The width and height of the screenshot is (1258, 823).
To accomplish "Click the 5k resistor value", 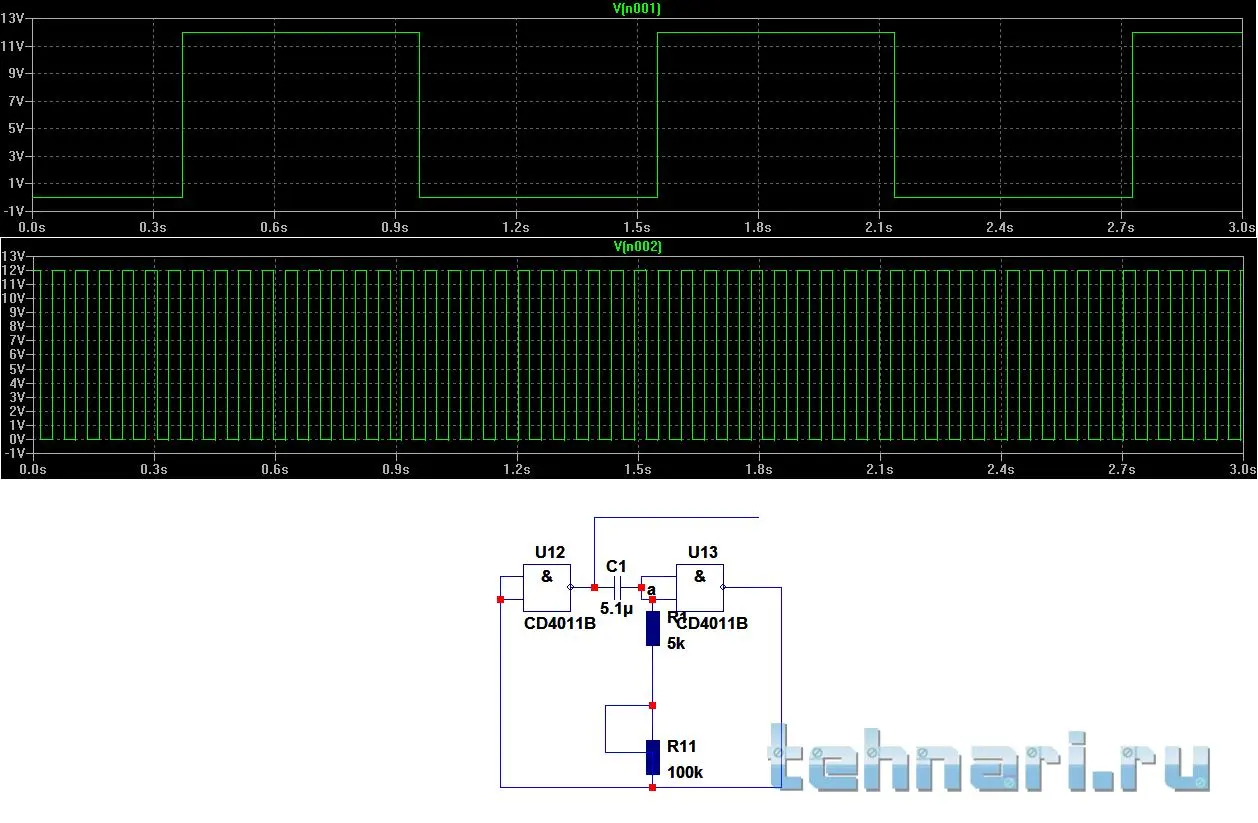I will 676,643.
